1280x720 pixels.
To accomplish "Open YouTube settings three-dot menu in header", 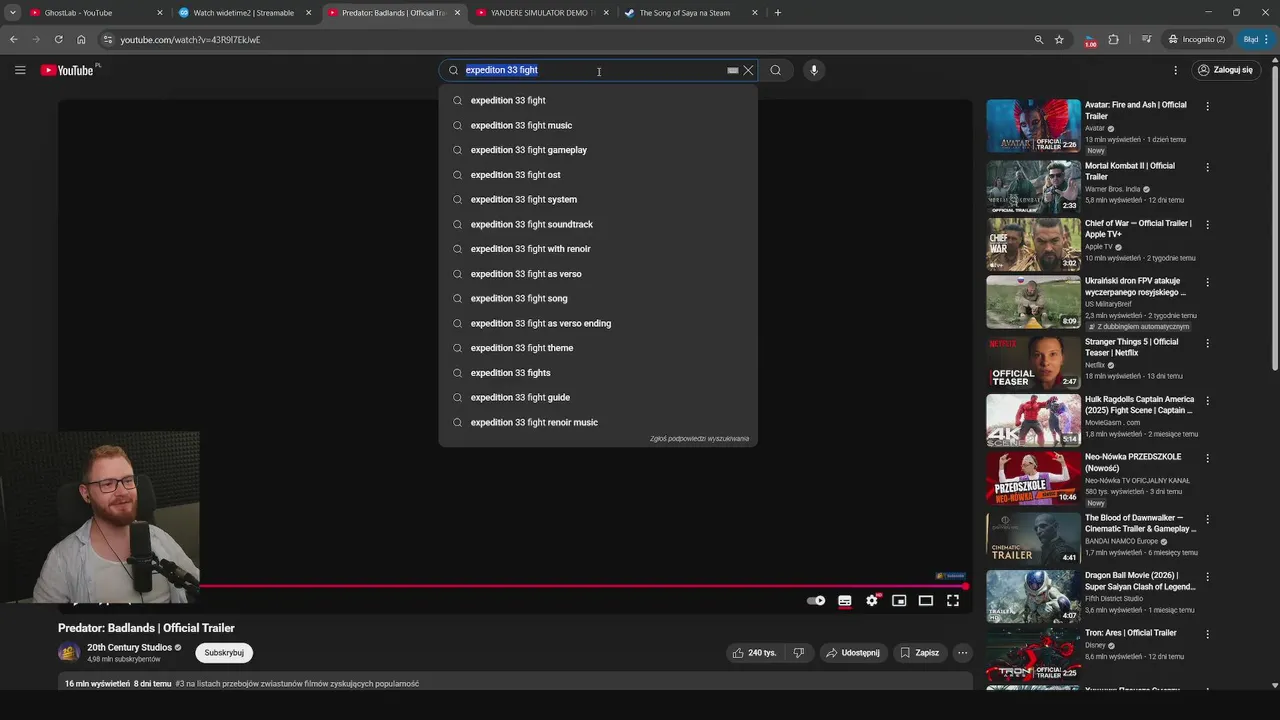I will point(1175,70).
